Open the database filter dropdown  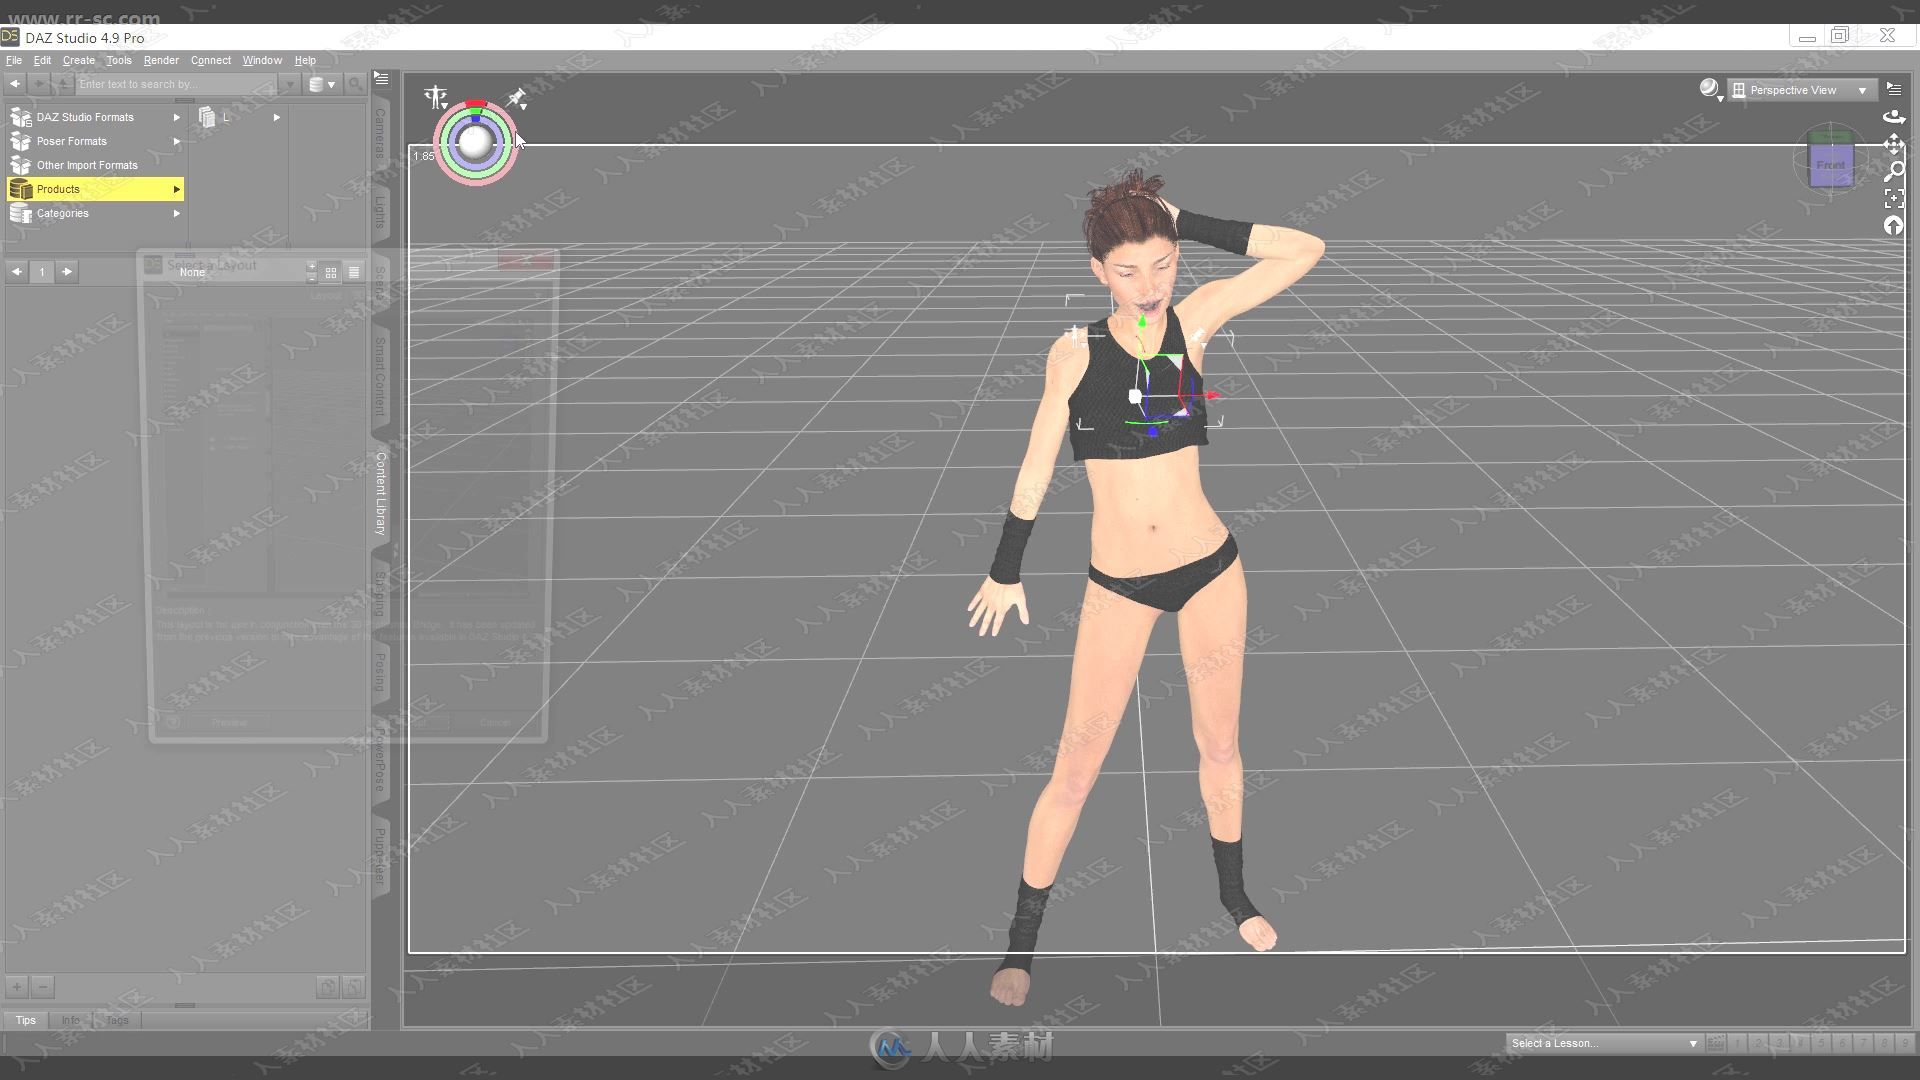[322, 84]
